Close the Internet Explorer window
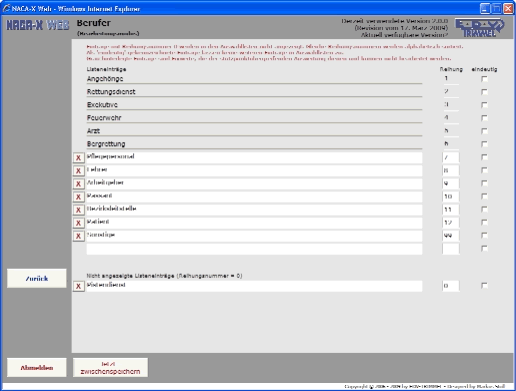 click(508, 8)
